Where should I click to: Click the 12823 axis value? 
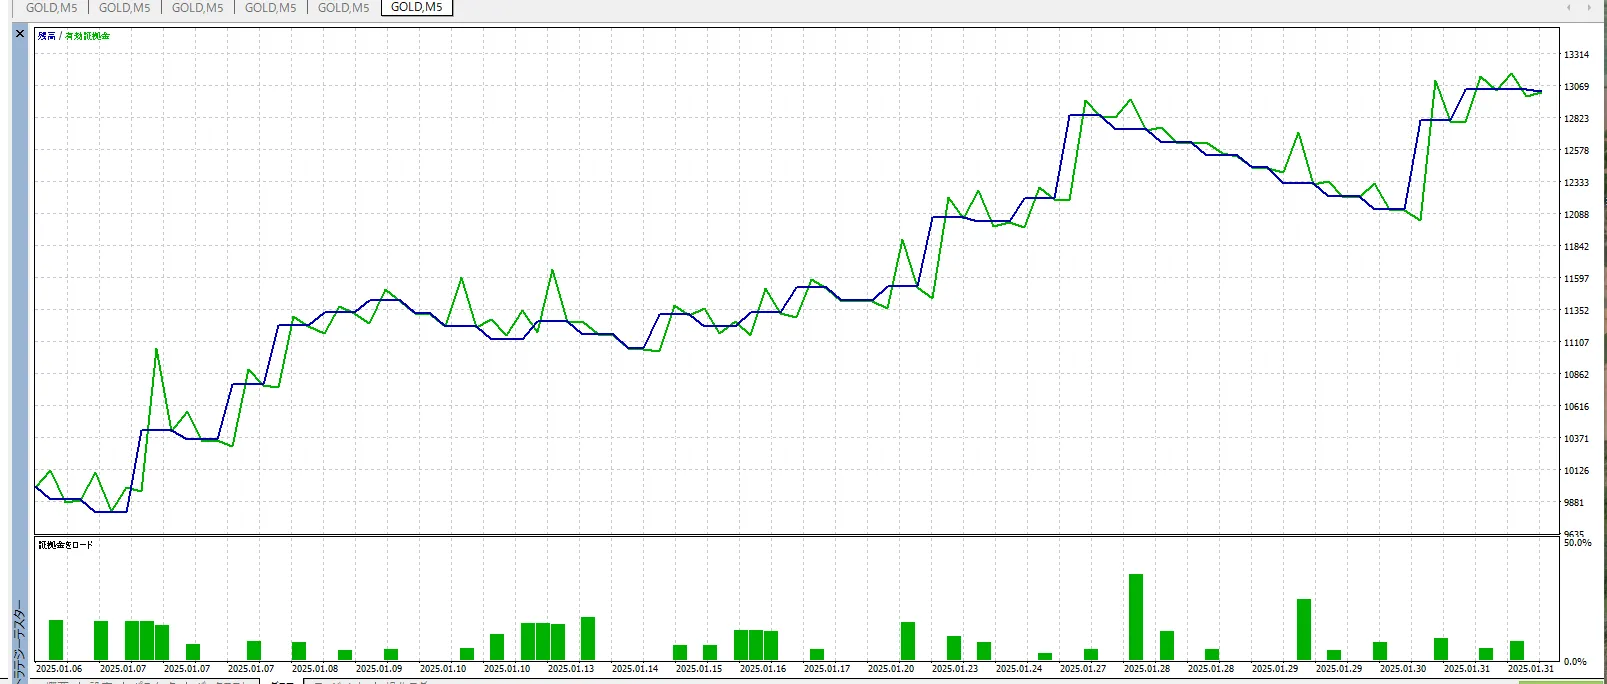click(1577, 119)
